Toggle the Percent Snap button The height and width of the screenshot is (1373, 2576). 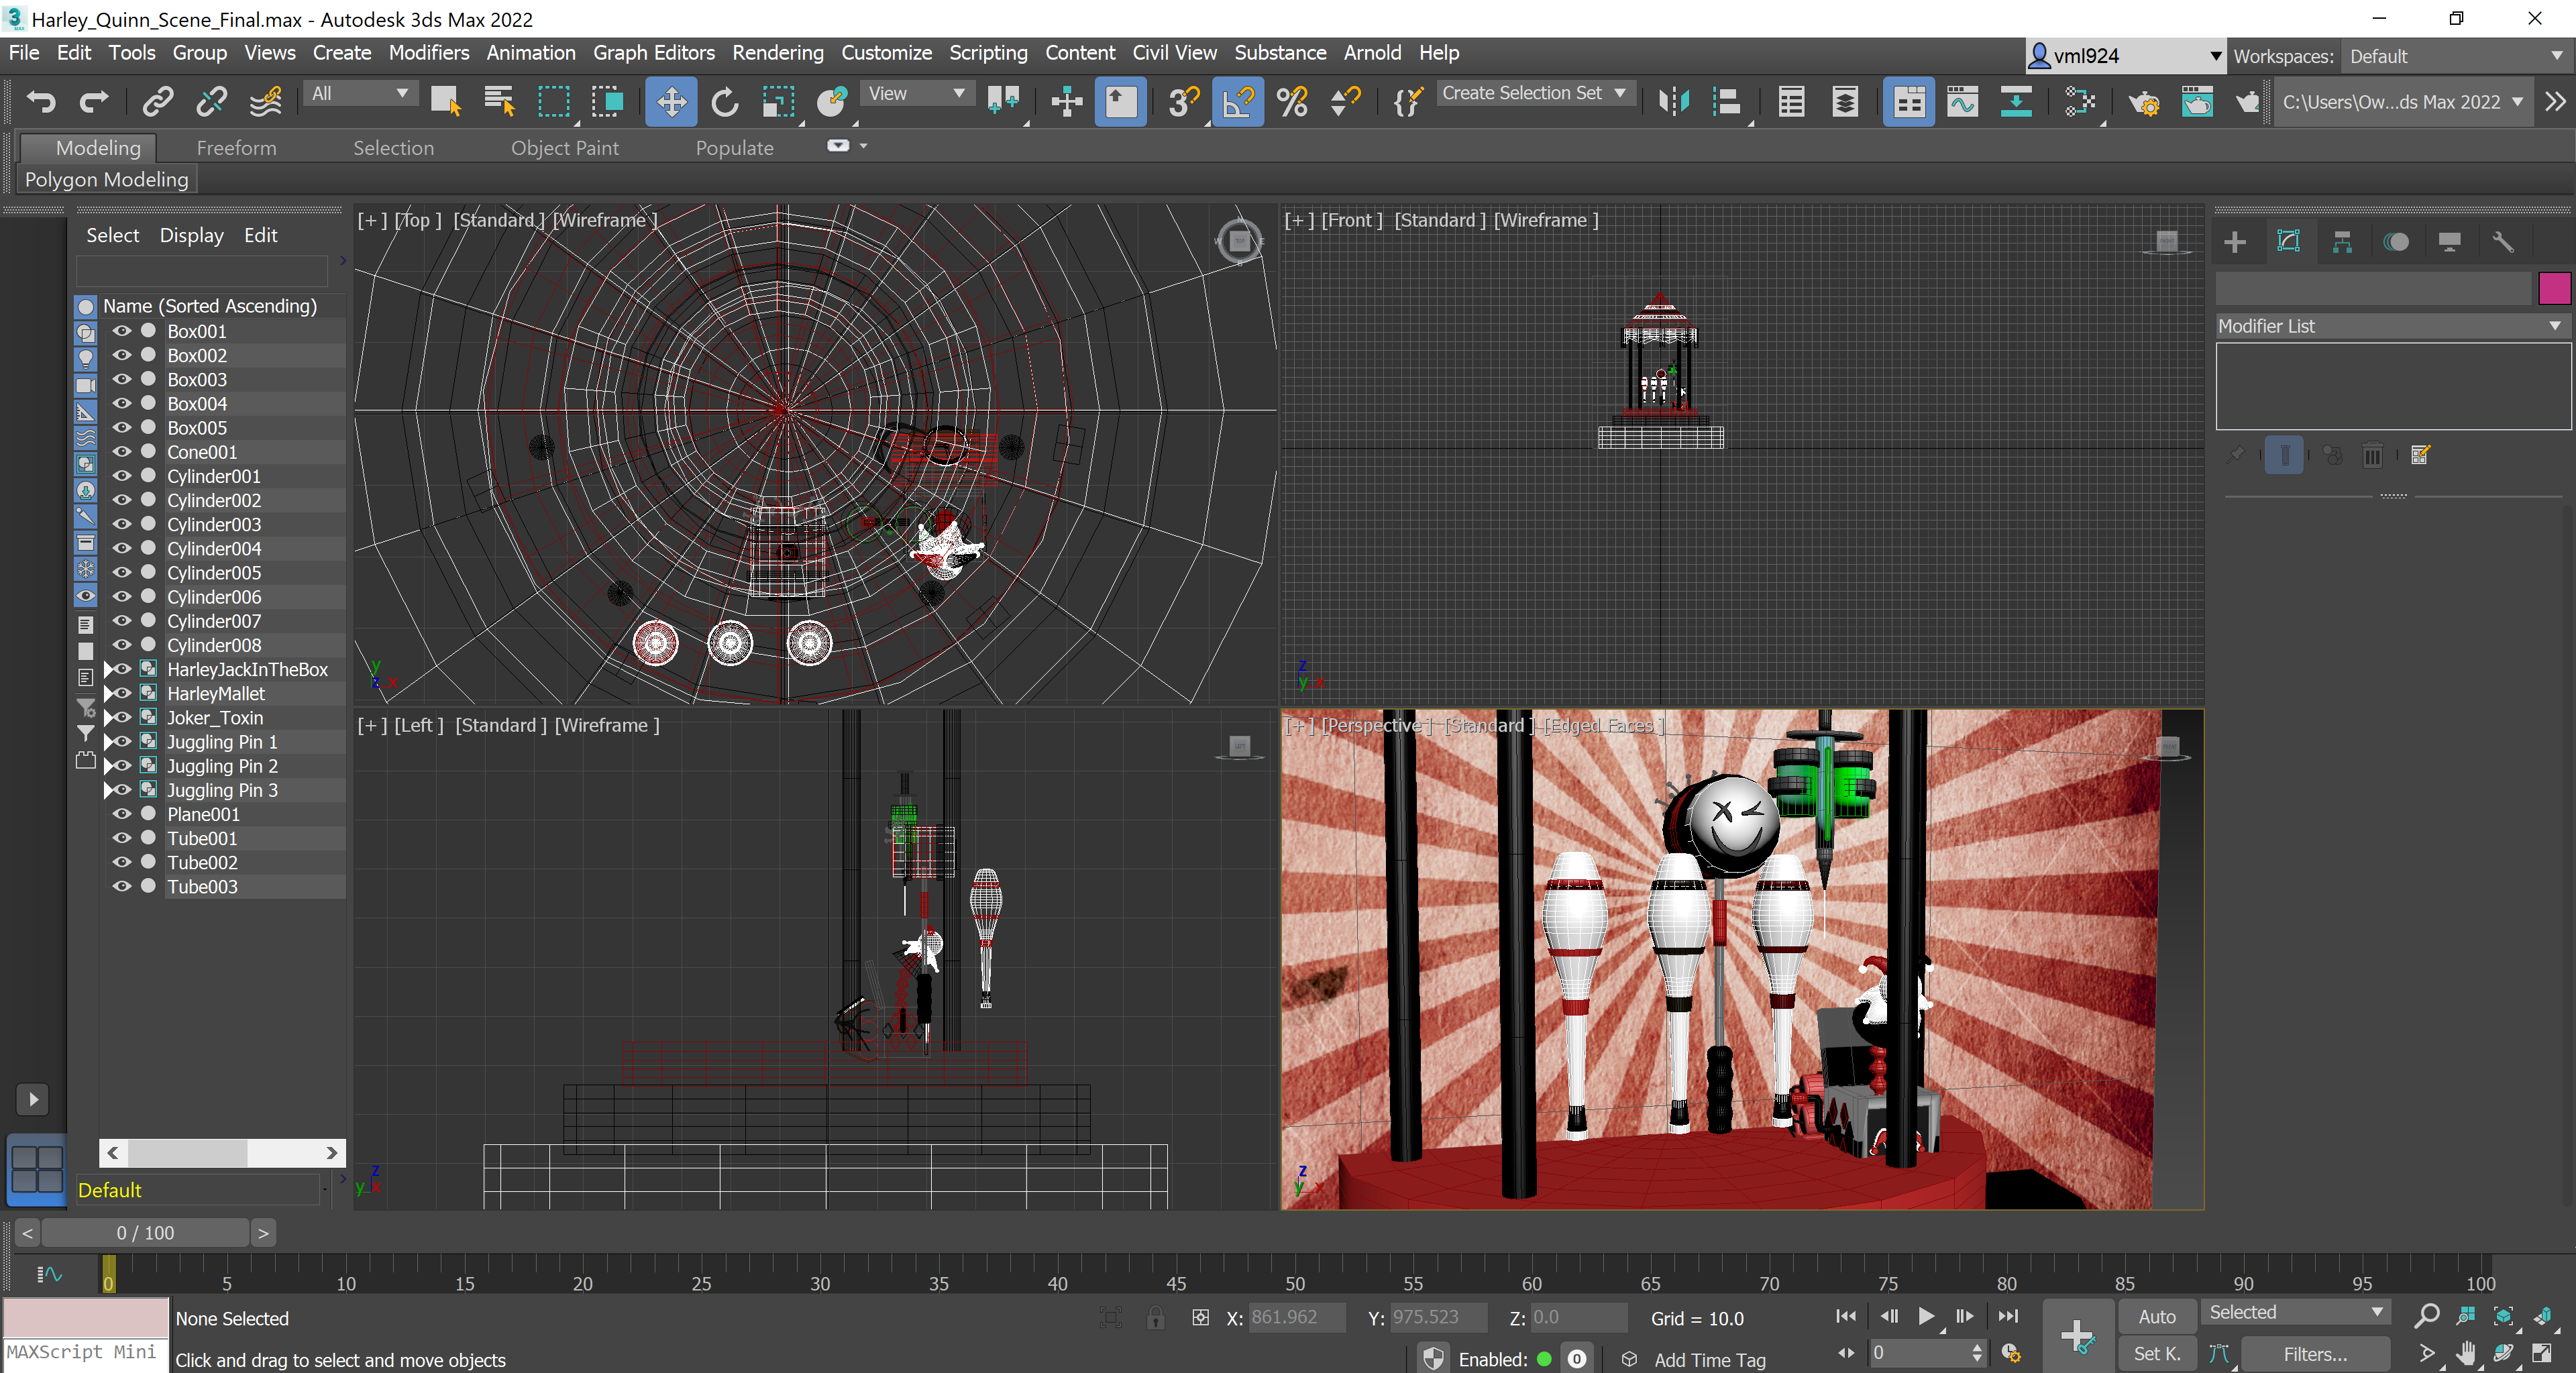(x=1292, y=101)
